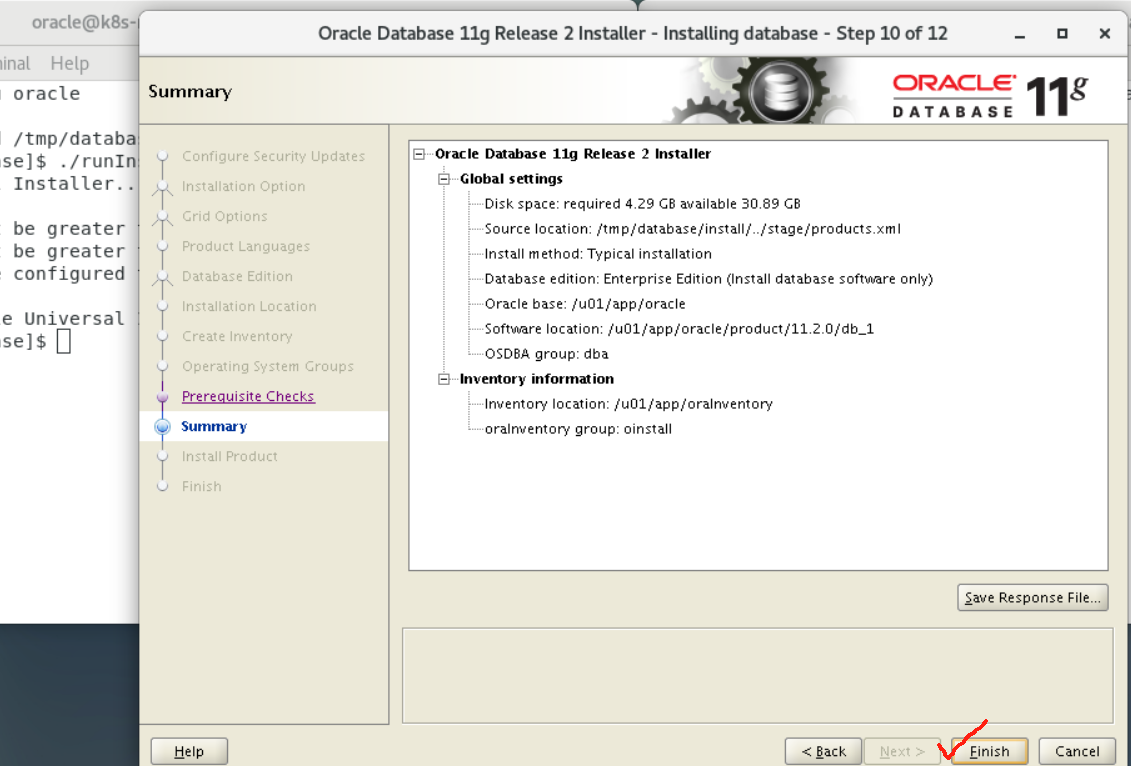This screenshot has height=766, width=1131.
Task: Save Response File button
Action: (1032, 597)
